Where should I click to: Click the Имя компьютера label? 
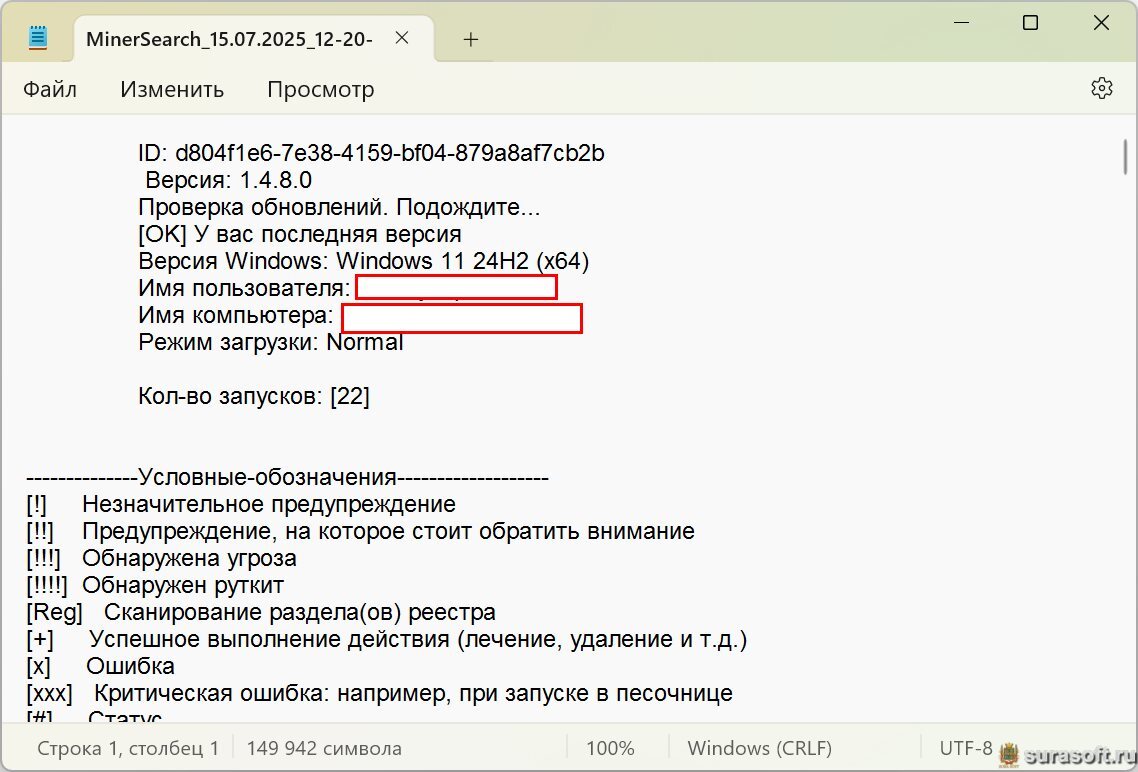pos(236,316)
